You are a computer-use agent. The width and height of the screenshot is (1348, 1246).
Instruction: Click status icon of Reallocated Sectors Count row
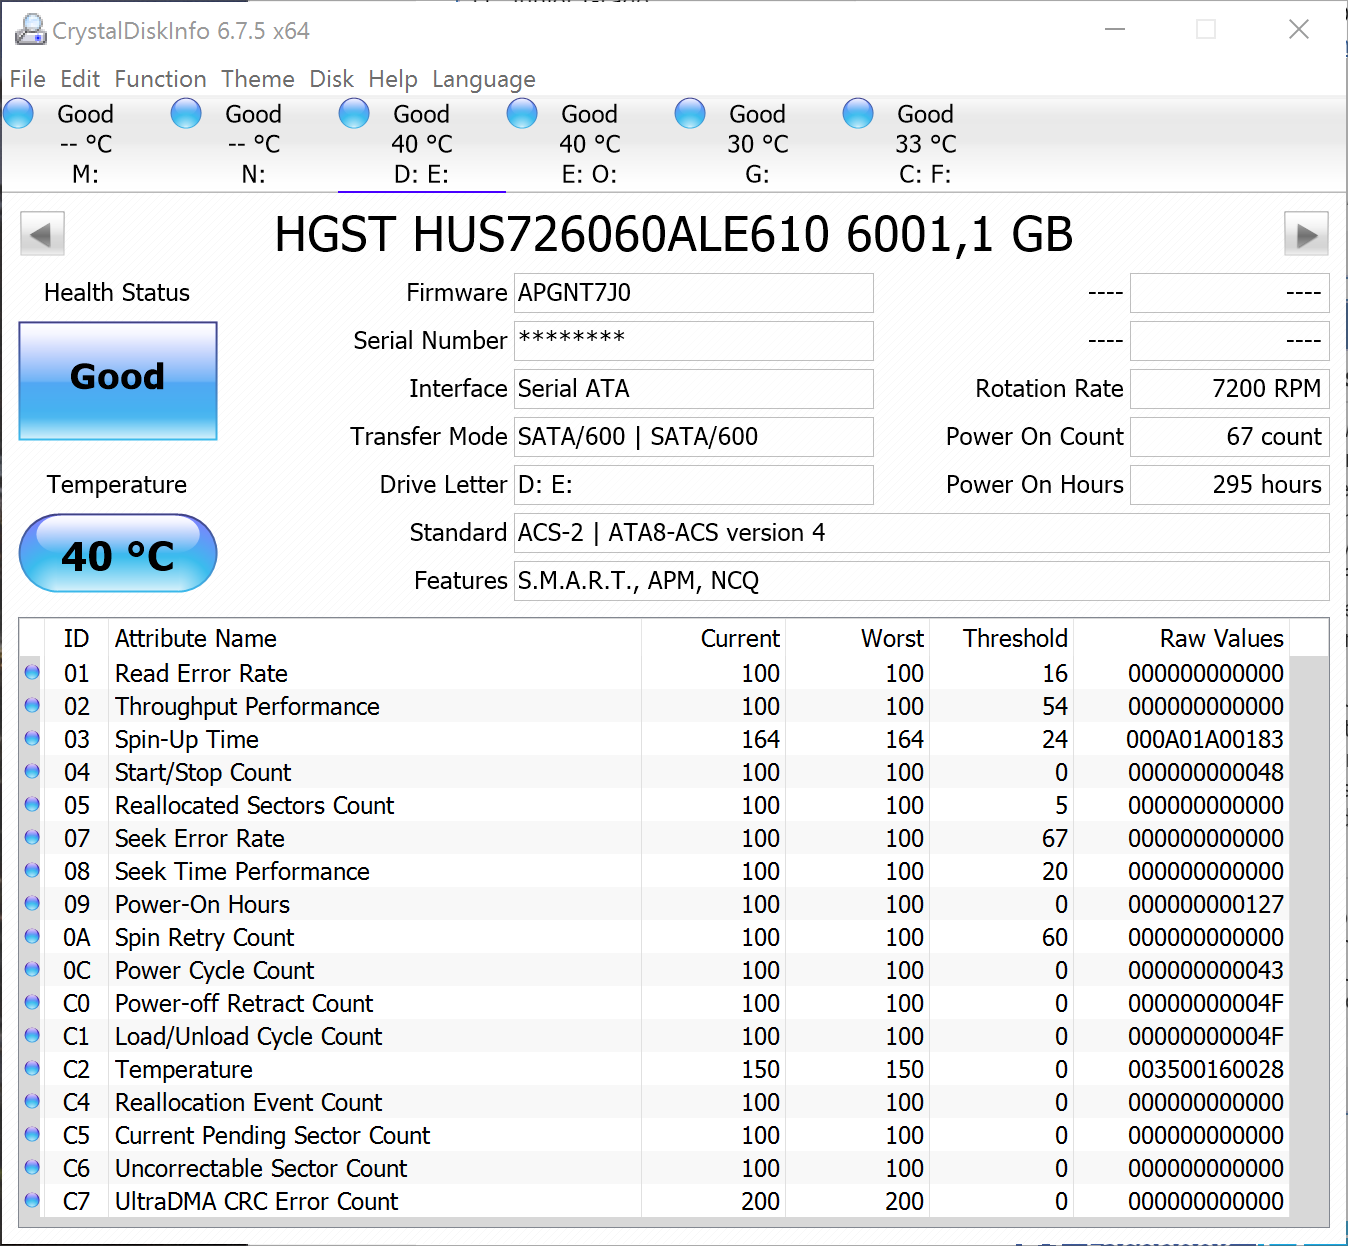coord(32,805)
